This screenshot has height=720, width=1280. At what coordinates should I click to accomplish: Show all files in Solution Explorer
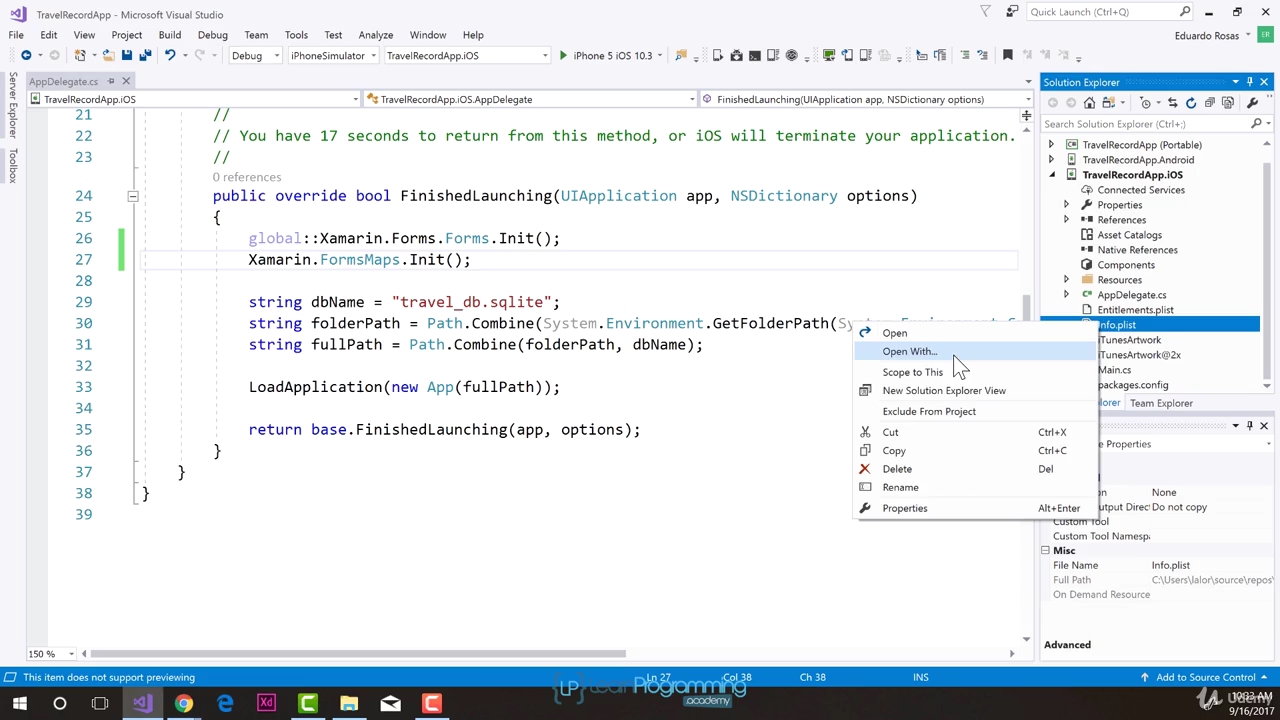1227,103
